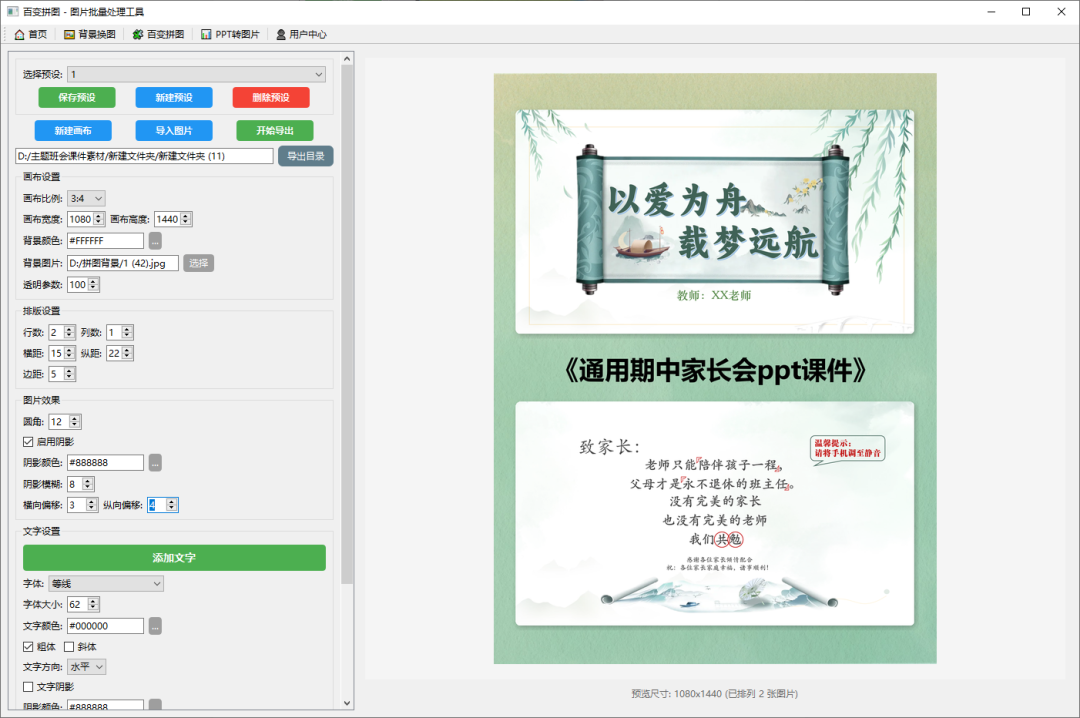Switch to the 背景换图 menu entry
1080x718 pixels.
click(88, 34)
